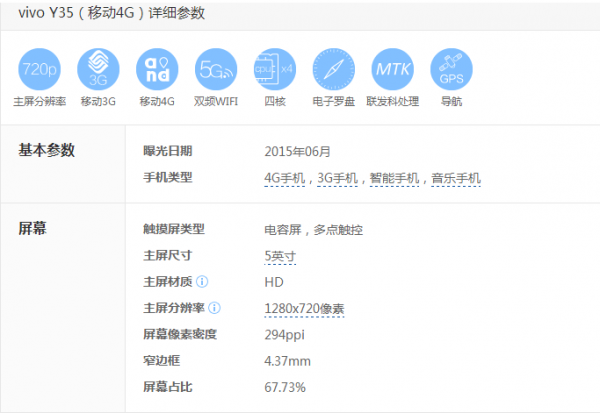
Task: Click the GPS navigation satellite icon
Action: [452, 69]
